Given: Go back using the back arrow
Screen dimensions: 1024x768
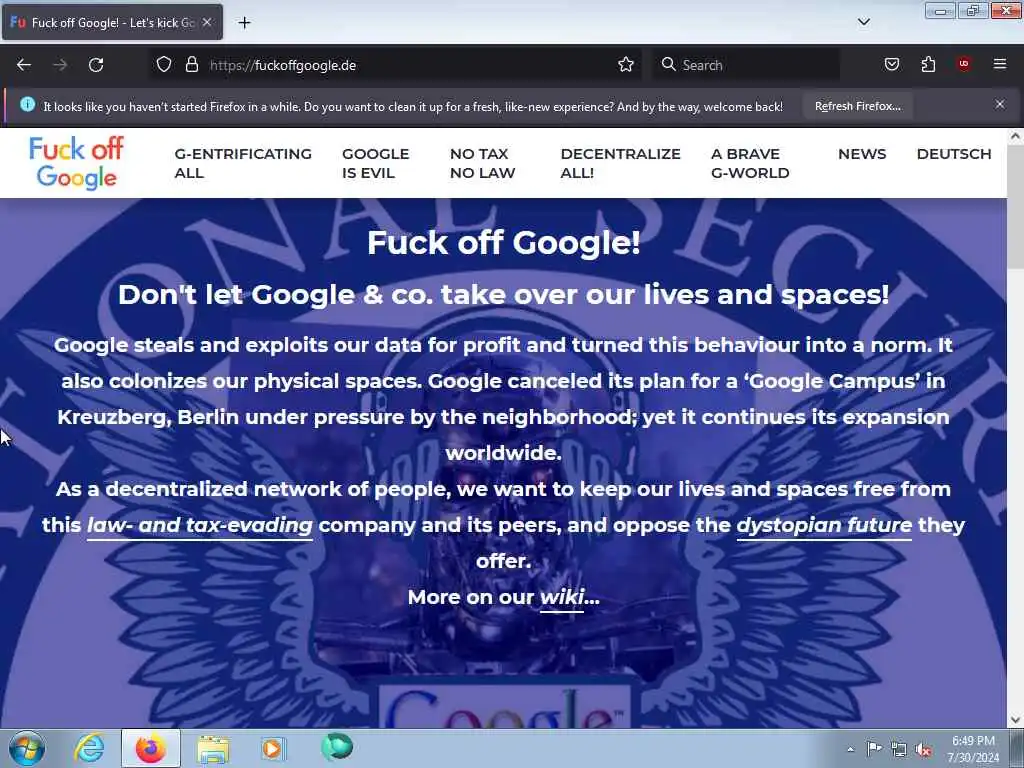Looking at the screenshot, I should click(24, 65).
